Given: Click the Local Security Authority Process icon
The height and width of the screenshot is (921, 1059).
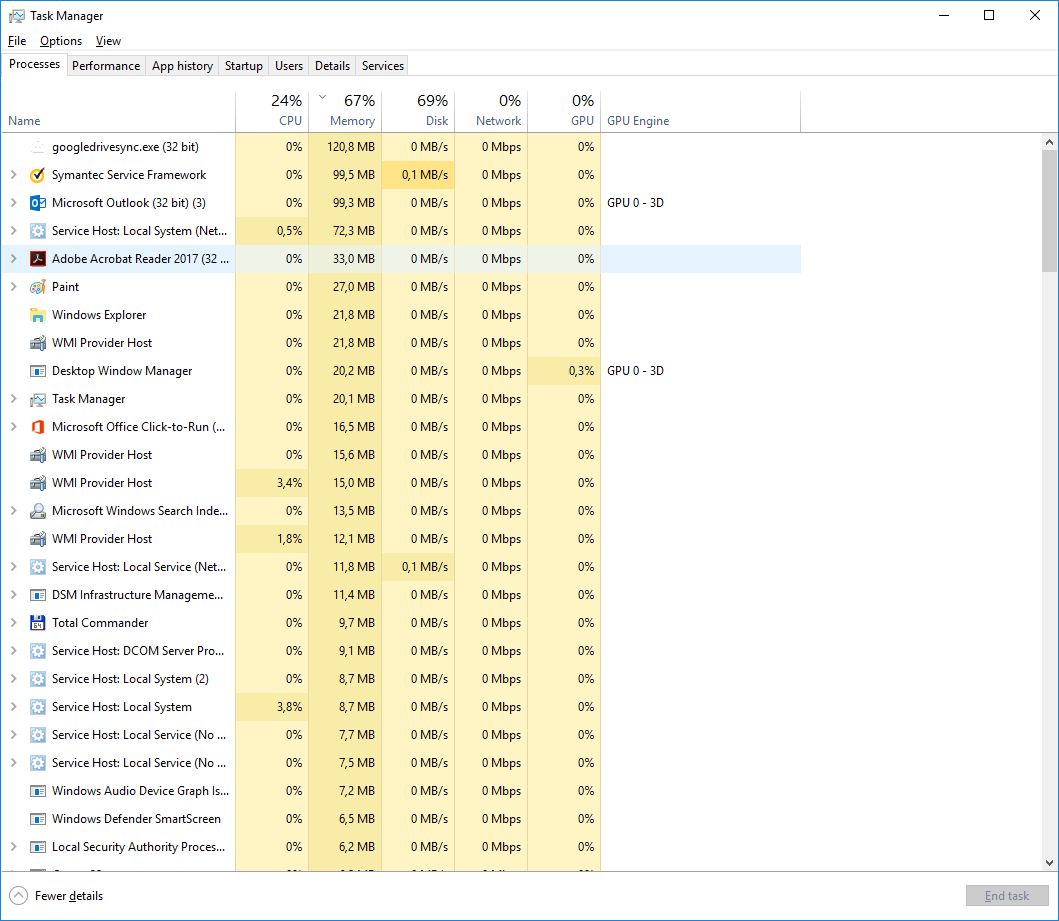Looking at the screenshot, I should (38, 847).
